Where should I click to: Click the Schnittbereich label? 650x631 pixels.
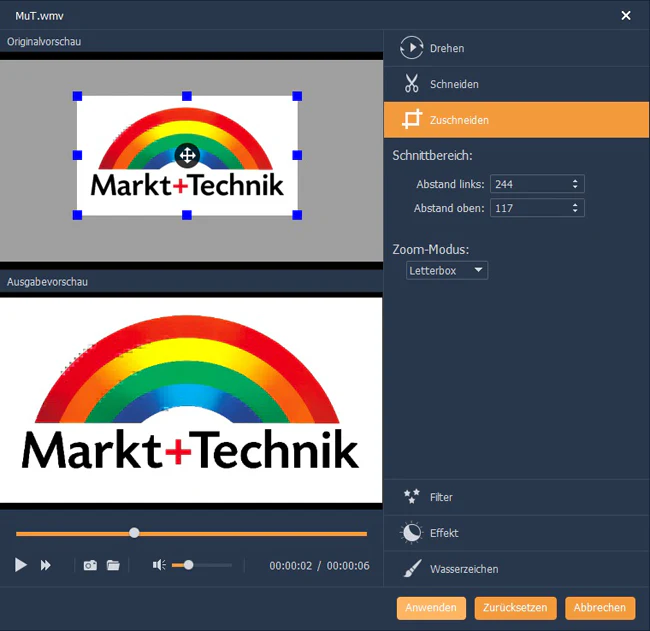432,155
